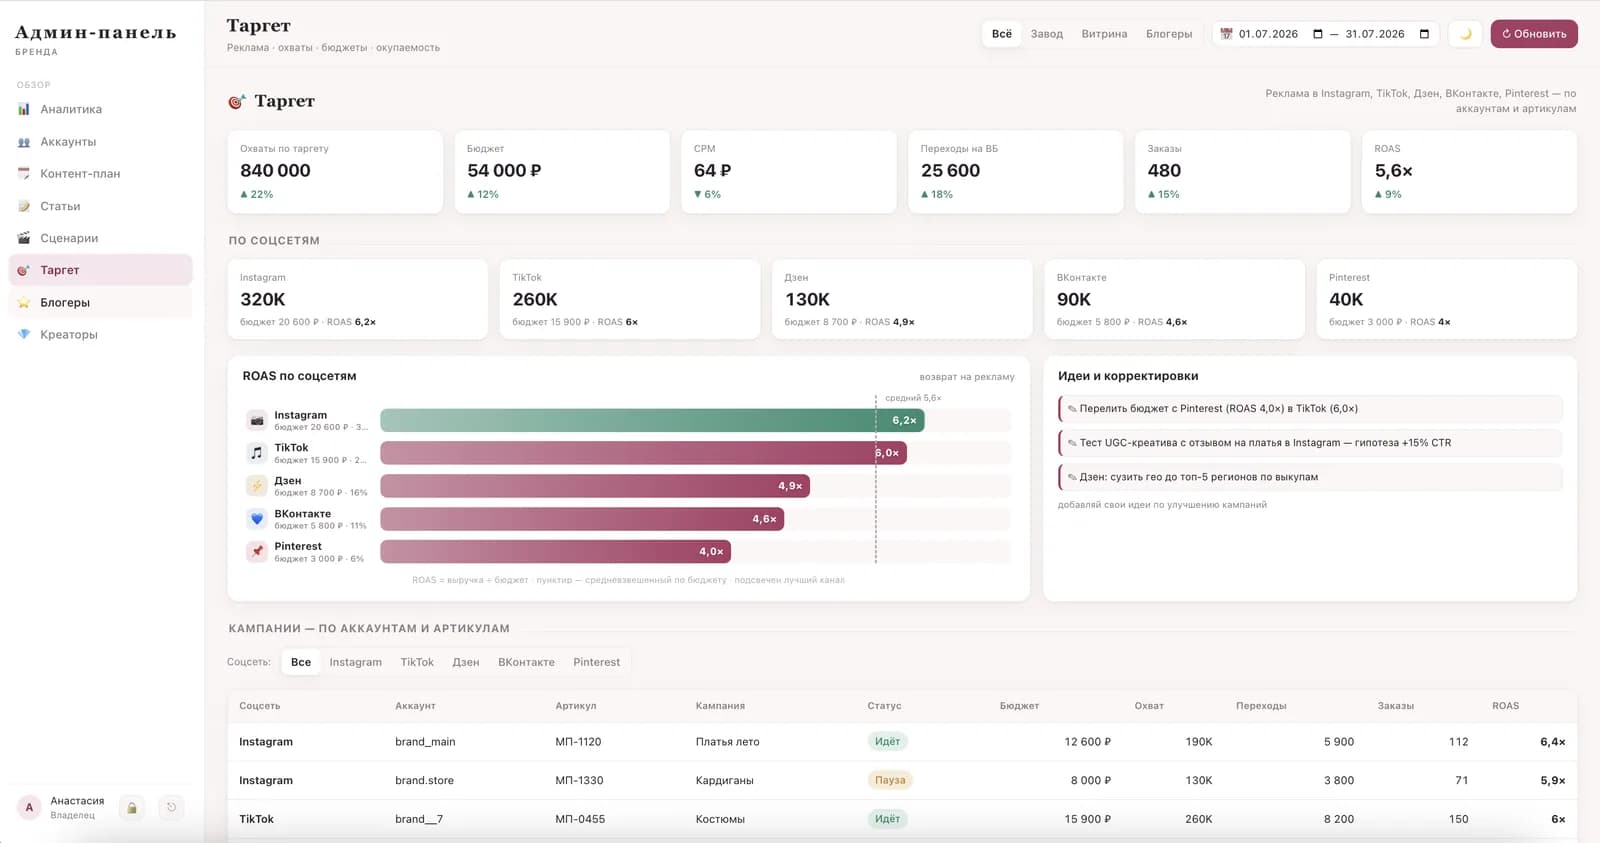Open Аналитика in the sidebar
This screenshot has width=1600, height=843.
(x=100, y=109)
